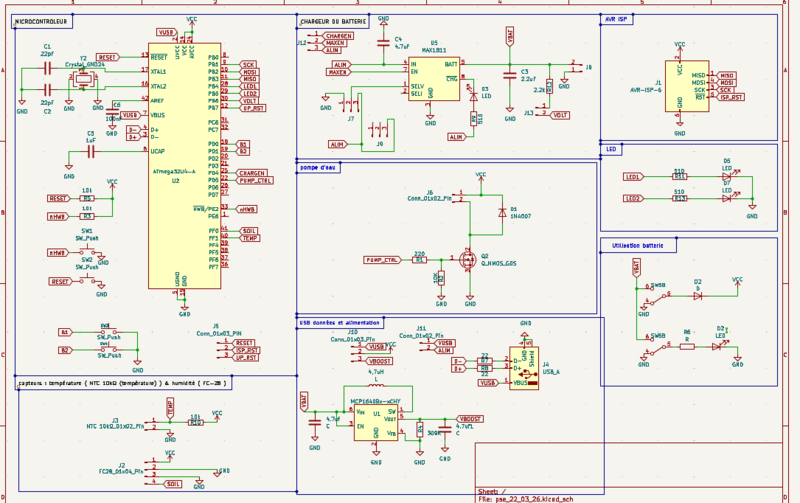Select resistor R6 in battery section
This screenshot has height=503, width=800.
687,346
